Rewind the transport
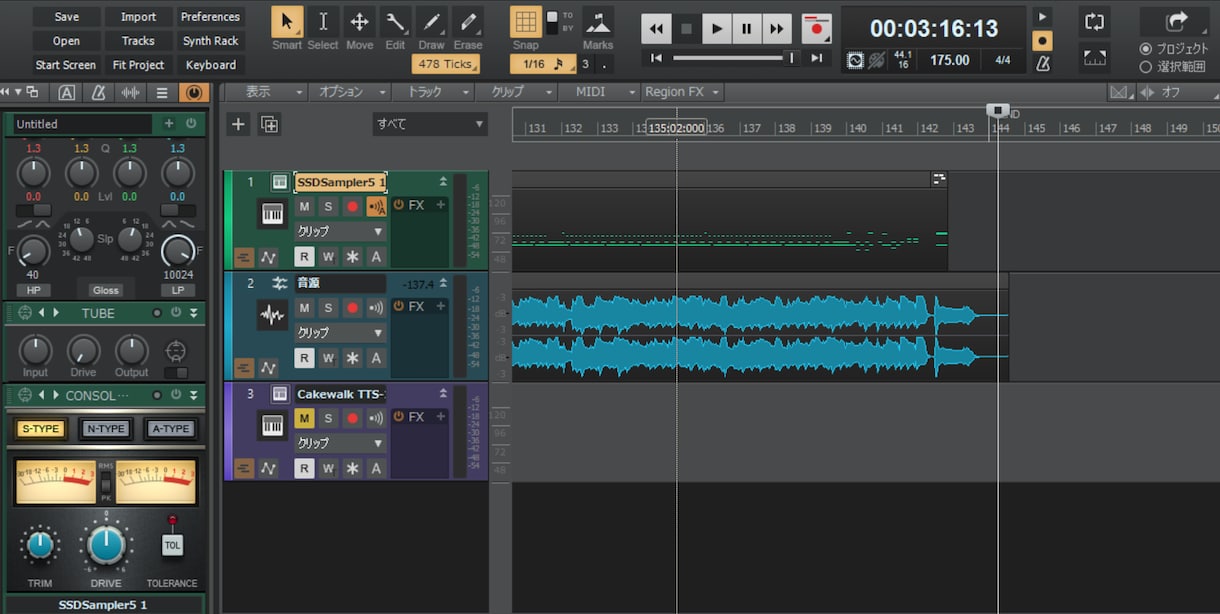1220x614 pixels. [x=656, y=29]
